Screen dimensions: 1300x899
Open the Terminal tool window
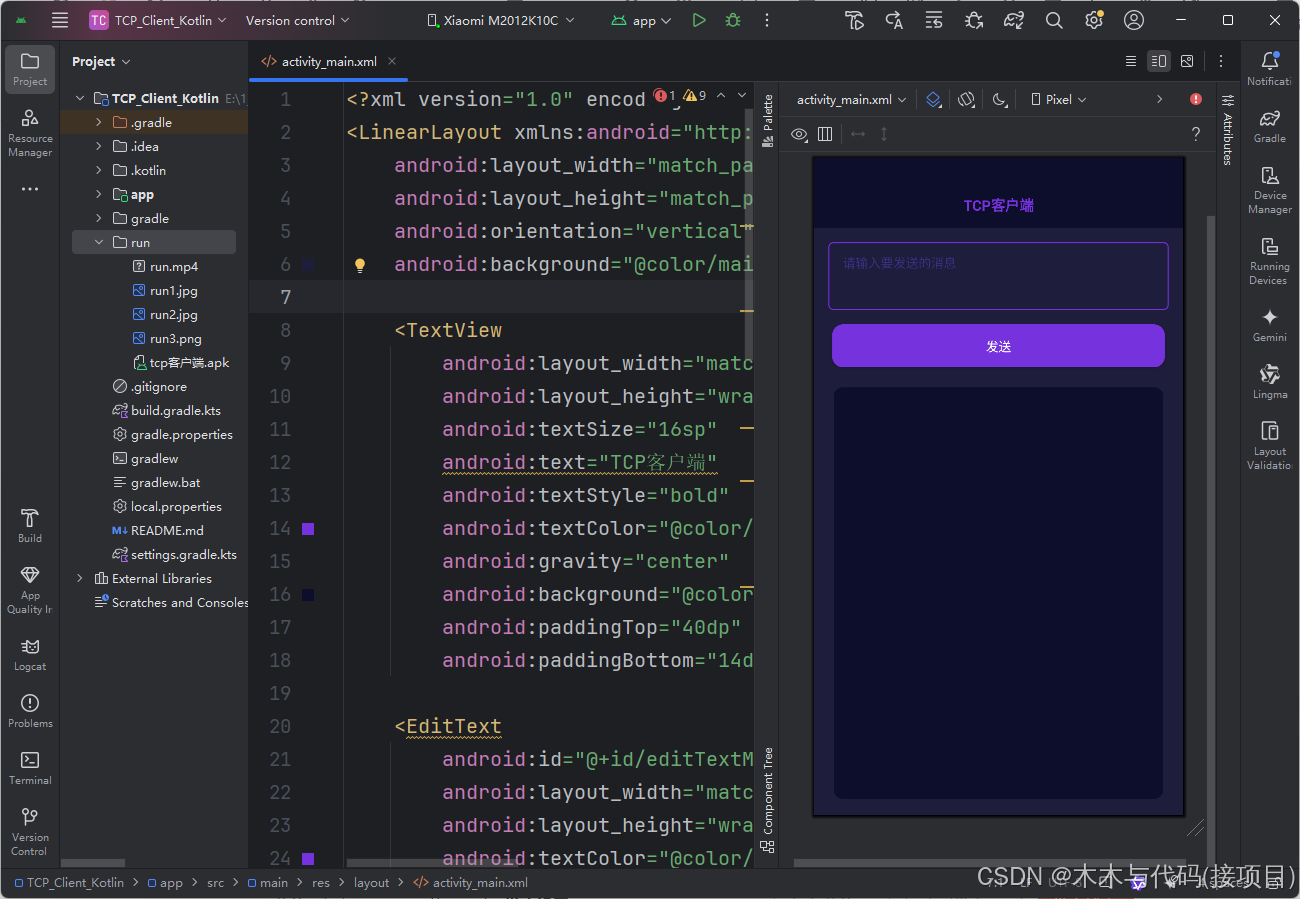29,766
